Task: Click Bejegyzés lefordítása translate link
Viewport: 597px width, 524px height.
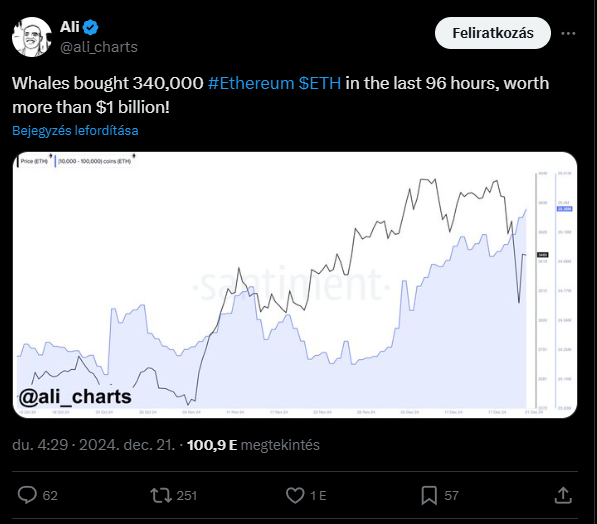Action: tap(75, 131)
